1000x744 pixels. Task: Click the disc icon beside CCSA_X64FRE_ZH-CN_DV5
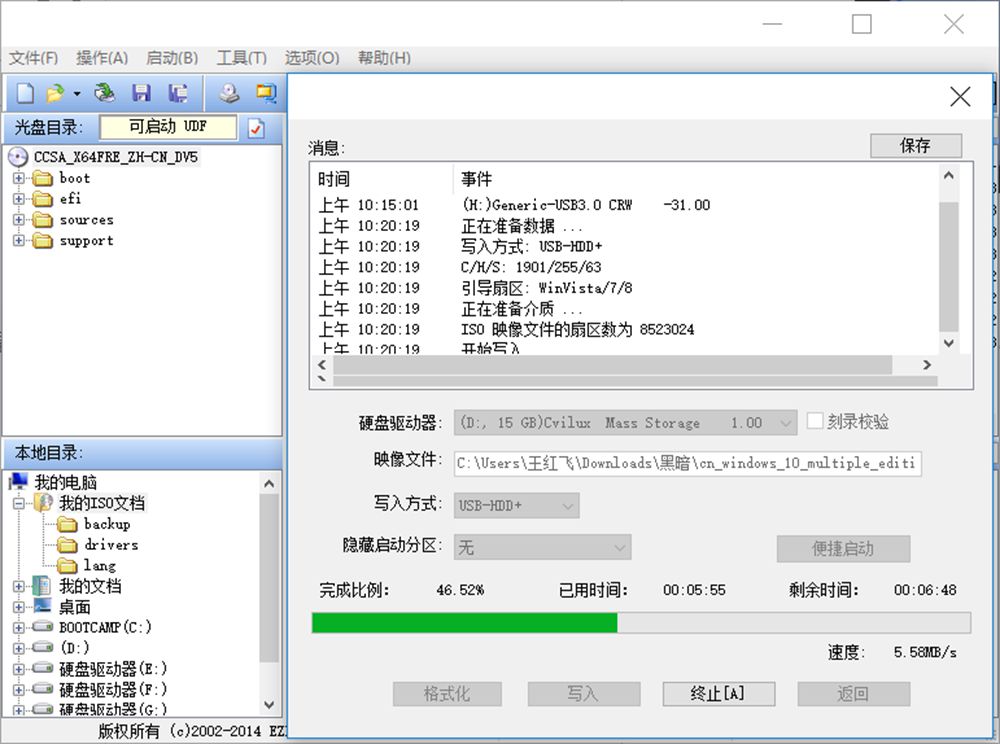(16, 156)
